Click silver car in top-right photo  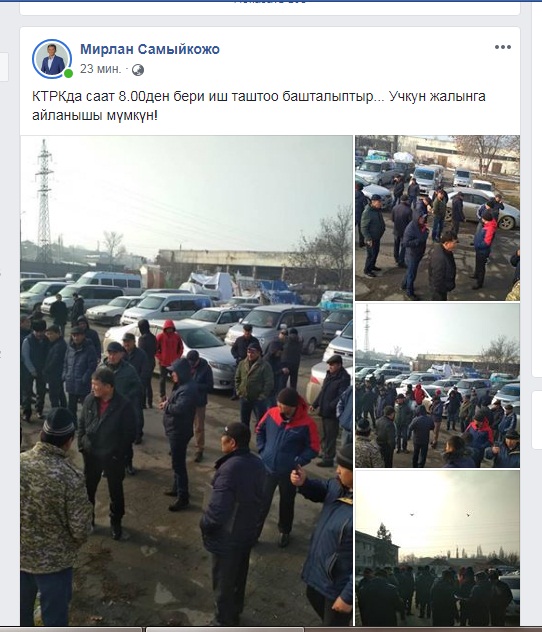482,208
